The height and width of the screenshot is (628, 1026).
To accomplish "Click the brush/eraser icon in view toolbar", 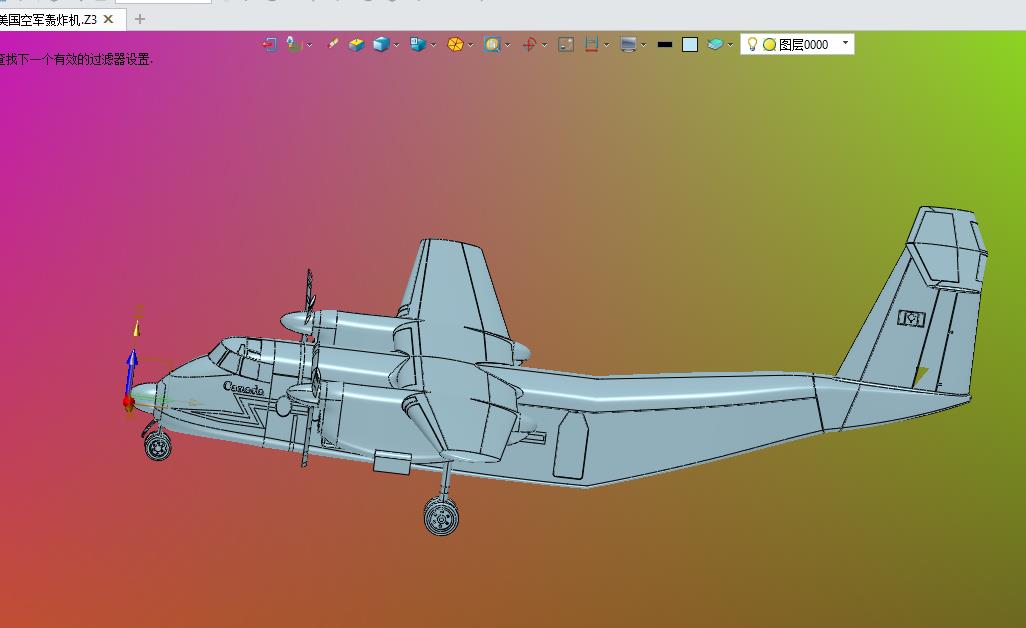I will 332,44.
